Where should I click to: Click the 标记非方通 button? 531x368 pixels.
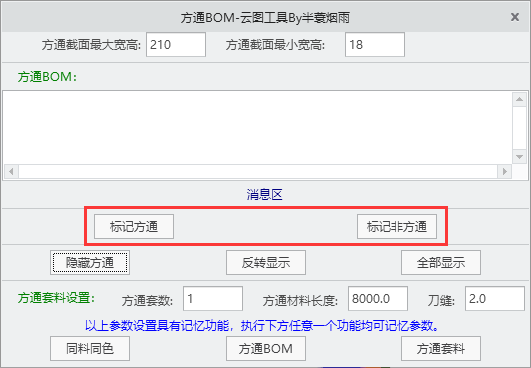[x=397, y=226]
